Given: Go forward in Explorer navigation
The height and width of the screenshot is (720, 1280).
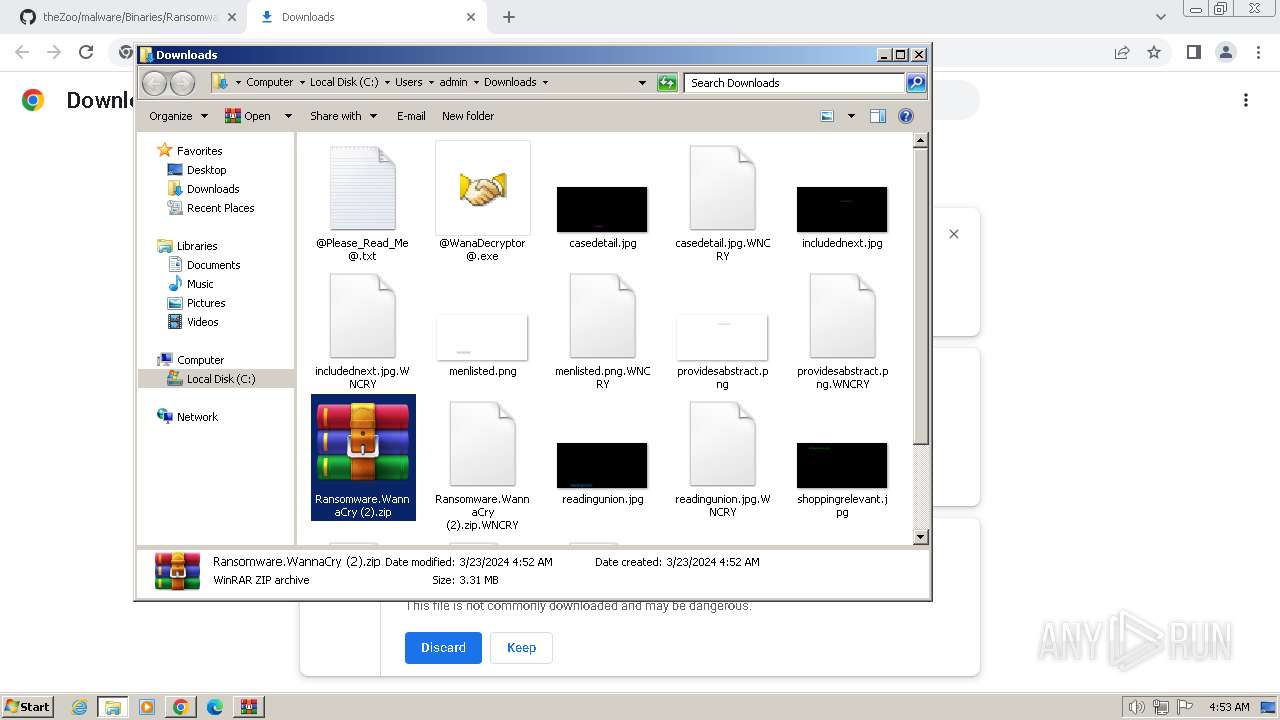Looking at the screenshot, I should (183, 83).
